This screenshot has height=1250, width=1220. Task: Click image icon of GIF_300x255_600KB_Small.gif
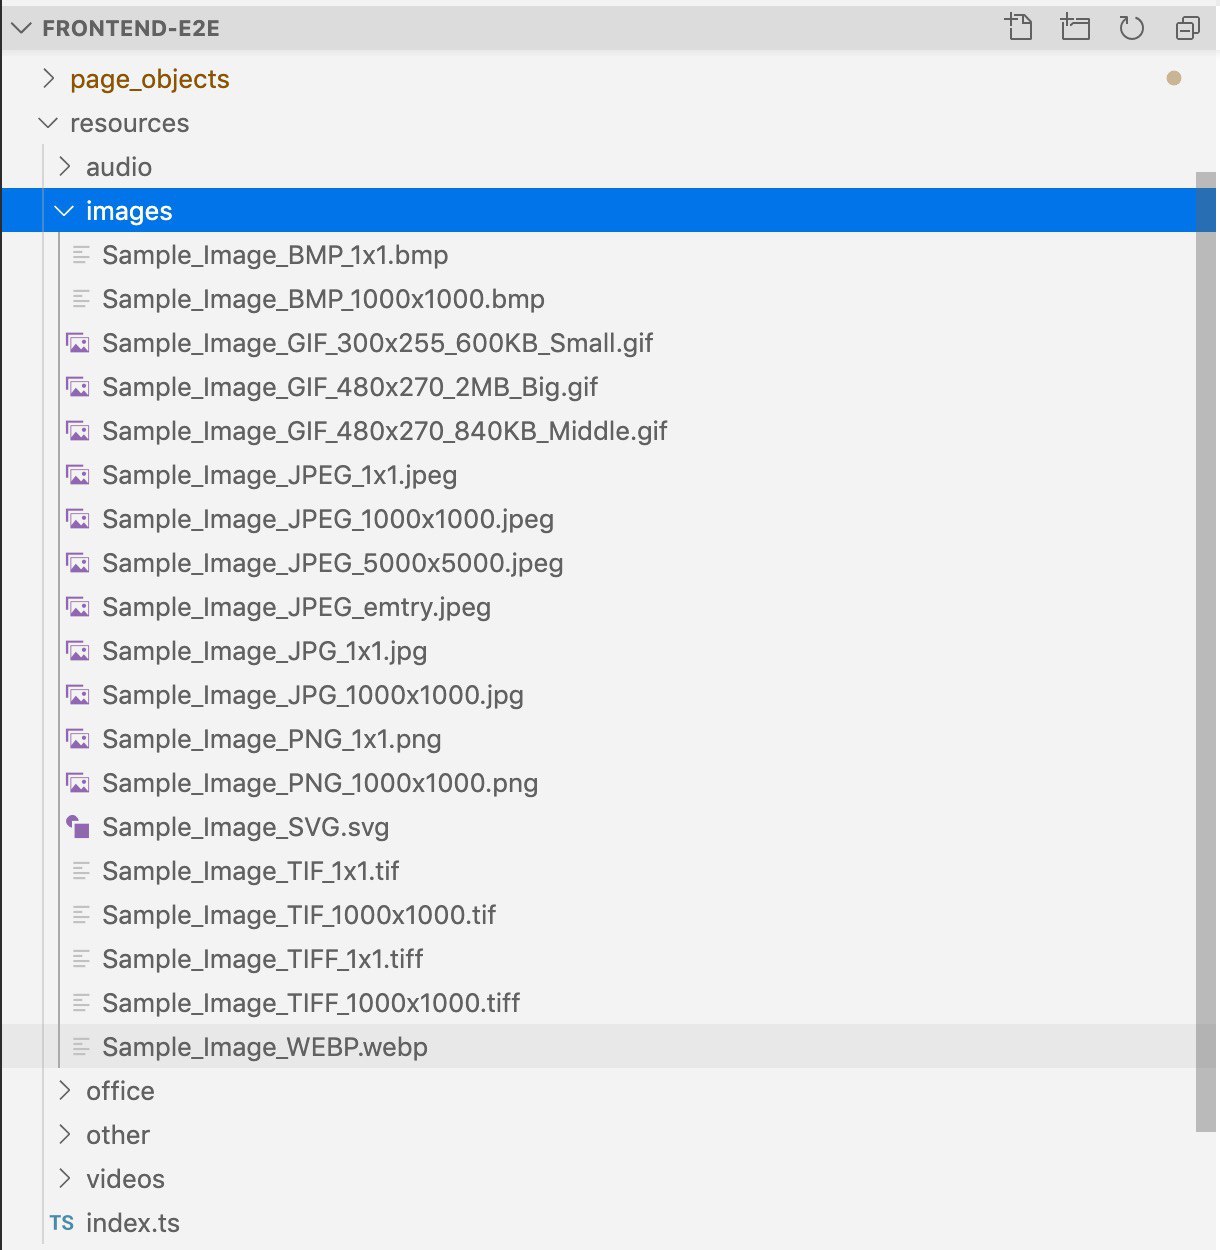(x=78, y=343)
